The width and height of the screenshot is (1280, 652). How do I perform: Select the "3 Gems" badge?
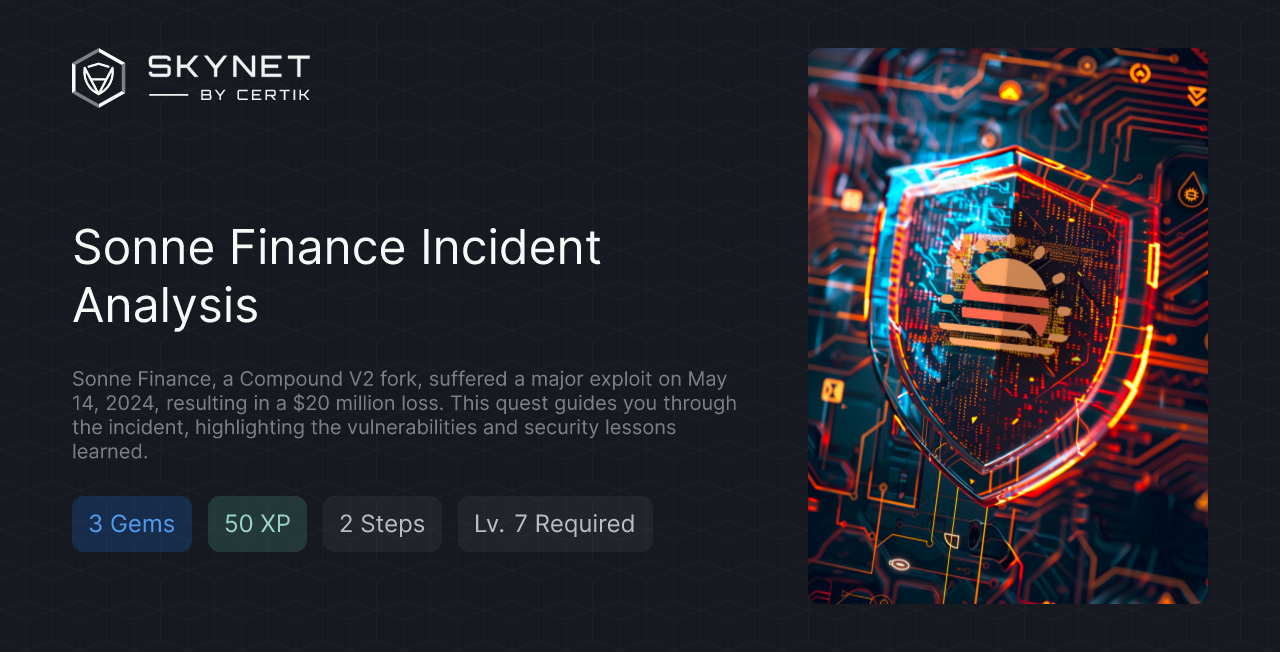[132, 524]
